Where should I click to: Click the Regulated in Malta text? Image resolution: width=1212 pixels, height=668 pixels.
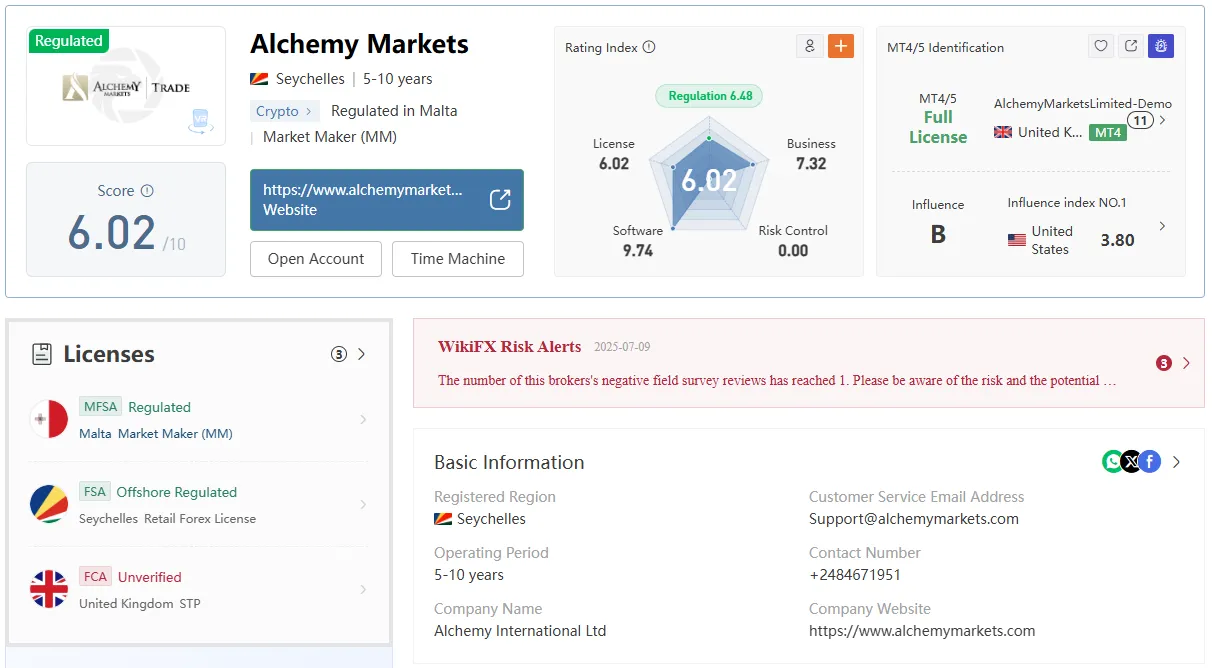pos(394,111)
